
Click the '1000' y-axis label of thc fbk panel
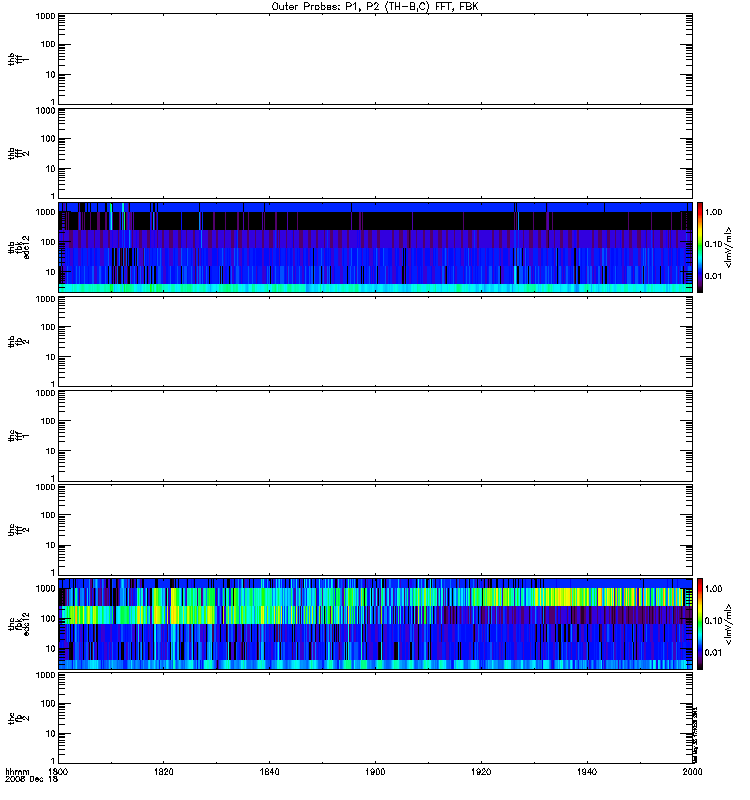click(45, 589)
